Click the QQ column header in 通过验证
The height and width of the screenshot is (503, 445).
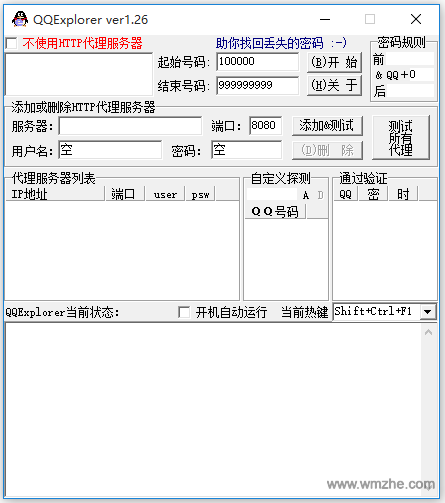tap(346, 194)
